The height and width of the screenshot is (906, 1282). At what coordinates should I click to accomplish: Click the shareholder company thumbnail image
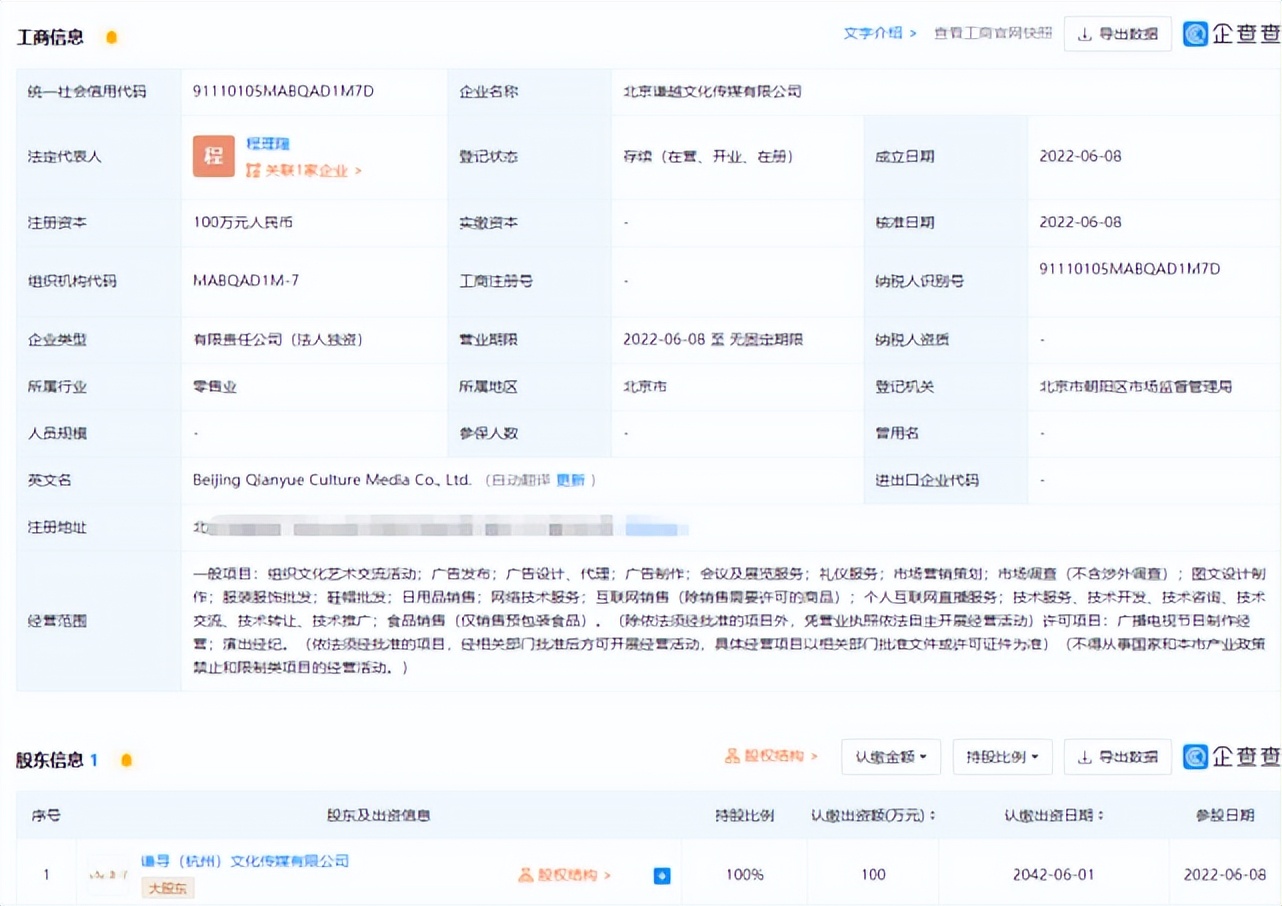tap(107, 874)
